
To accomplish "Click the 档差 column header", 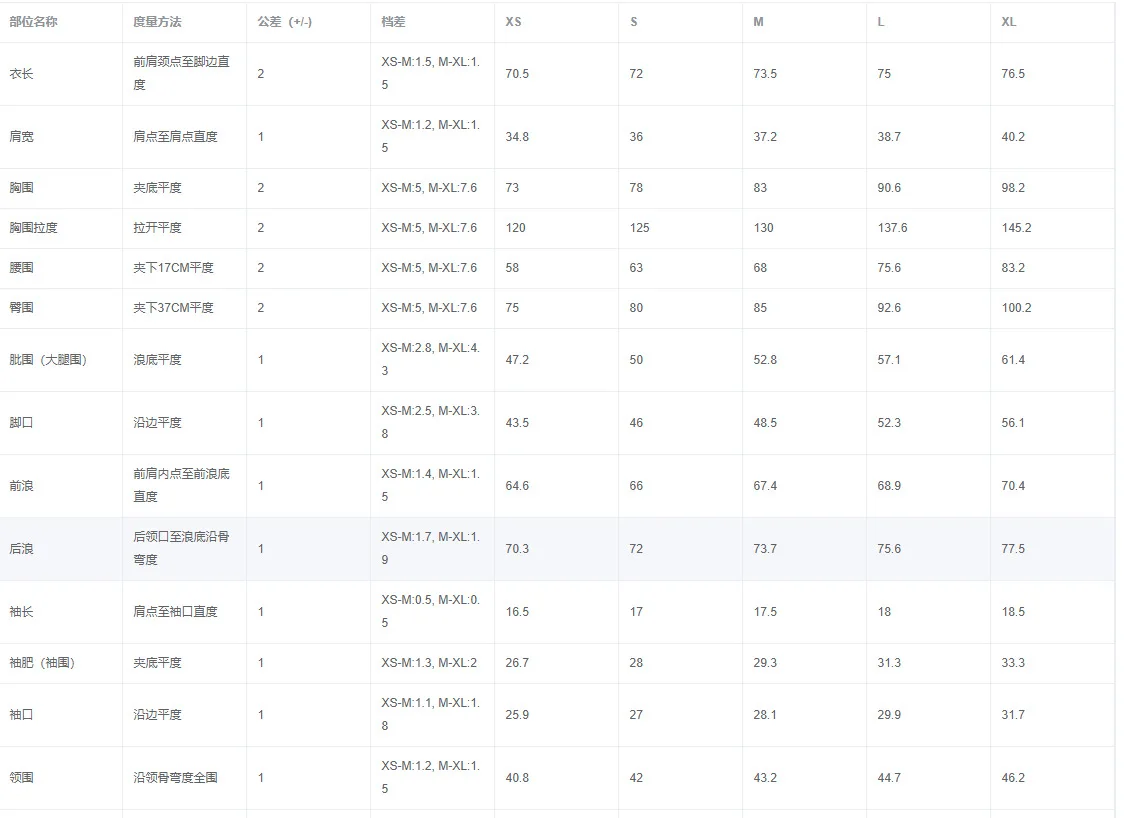I will [x=393, y=22].
